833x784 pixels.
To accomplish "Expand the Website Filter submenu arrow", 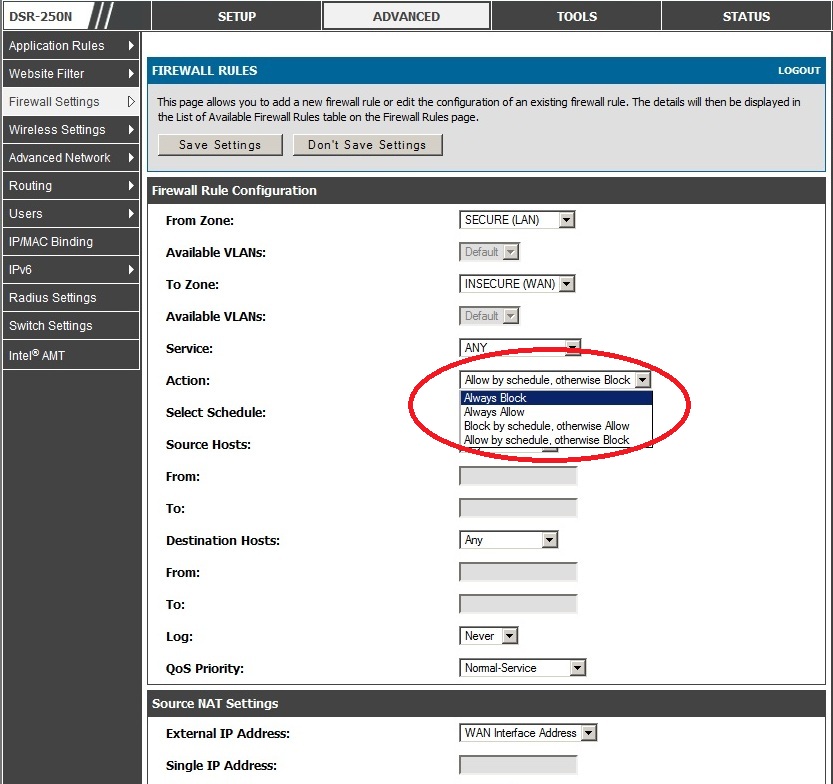I will pyautogui.click(x=131, y=74).
